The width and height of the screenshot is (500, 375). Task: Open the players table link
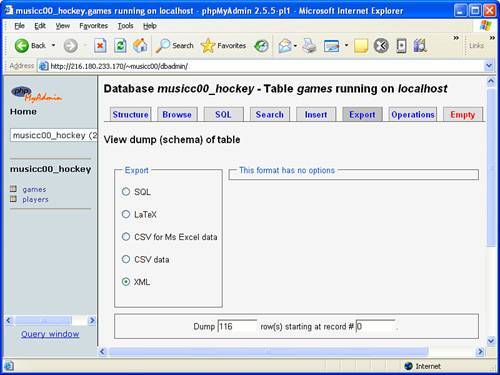tap(35, 199)
